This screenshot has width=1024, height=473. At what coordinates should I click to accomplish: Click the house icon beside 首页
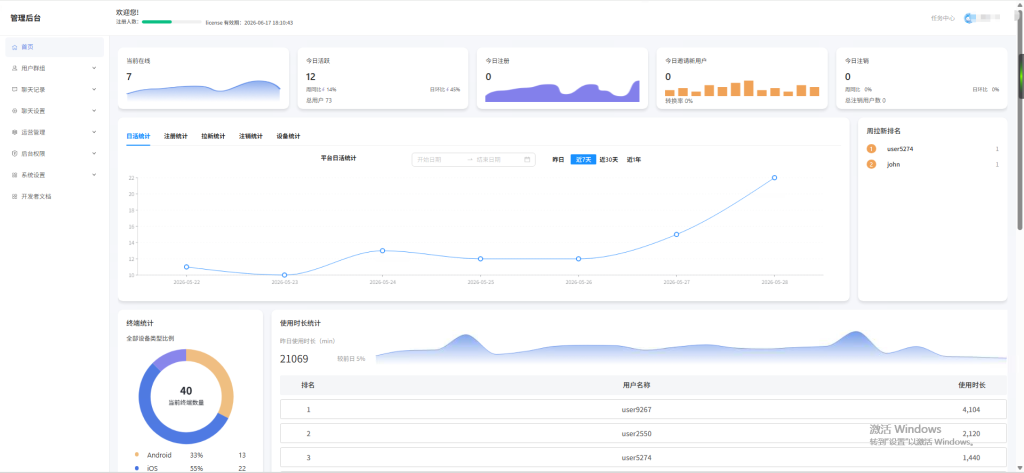(x=14, y=47)
